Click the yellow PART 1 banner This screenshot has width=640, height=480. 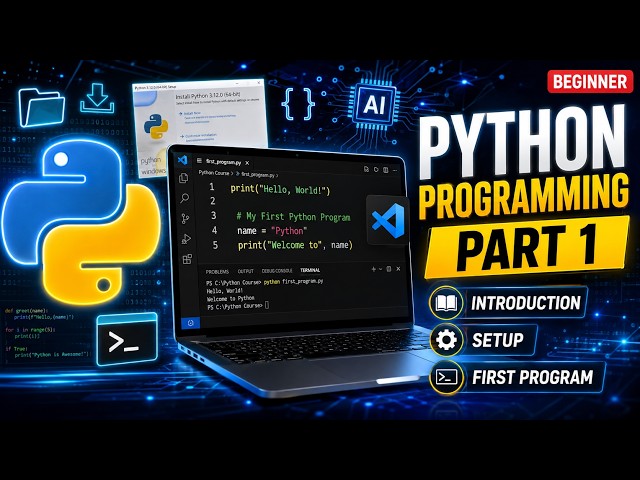coord(527,246)
